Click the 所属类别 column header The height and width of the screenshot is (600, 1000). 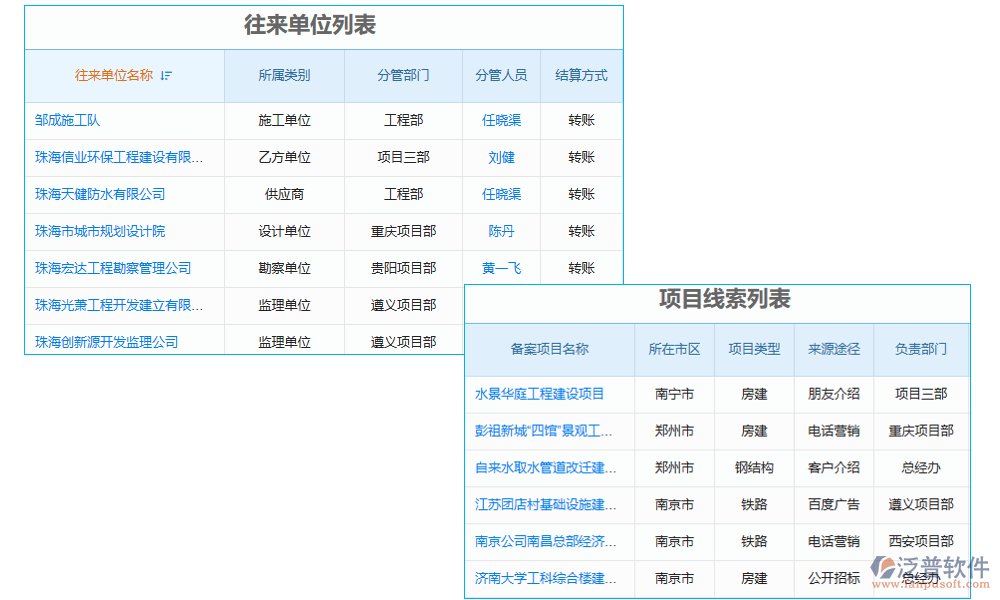pos(284,75)
